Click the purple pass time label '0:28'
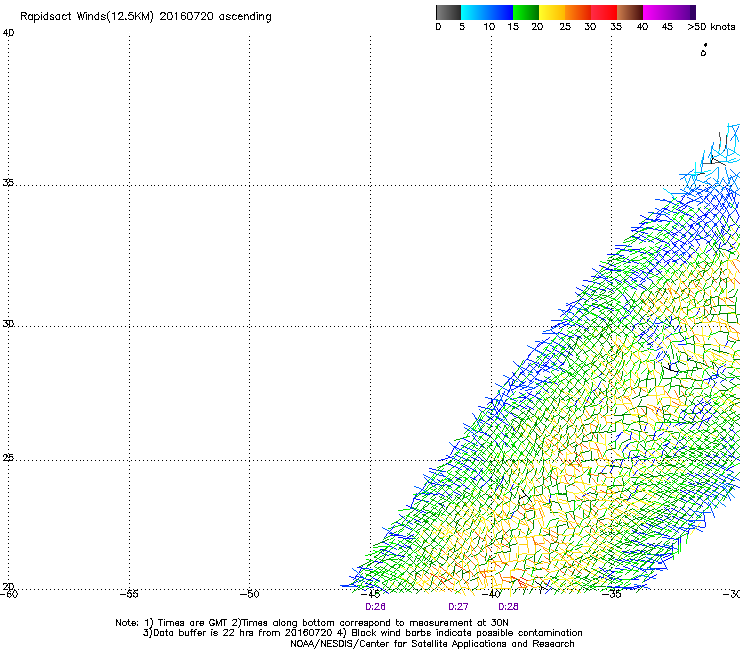Image resolution: width=740 pixels, height=650 pixels. click(508, 607)
